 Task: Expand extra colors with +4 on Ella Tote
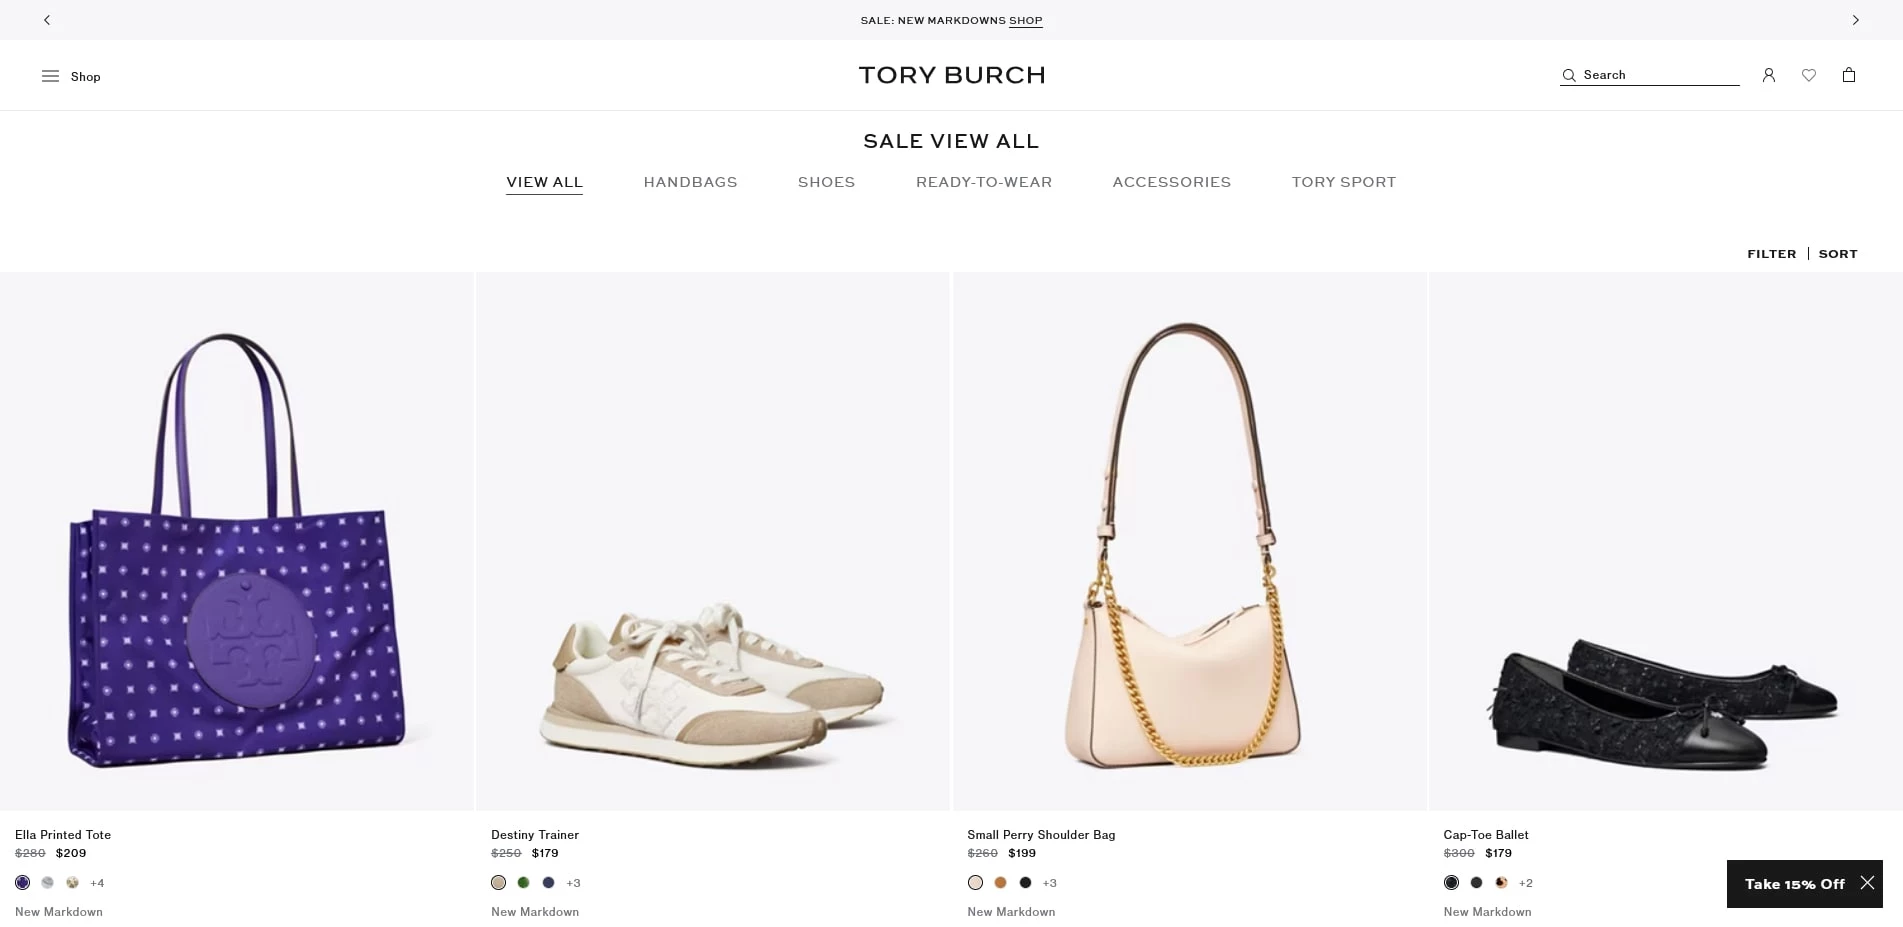(97, 883)
